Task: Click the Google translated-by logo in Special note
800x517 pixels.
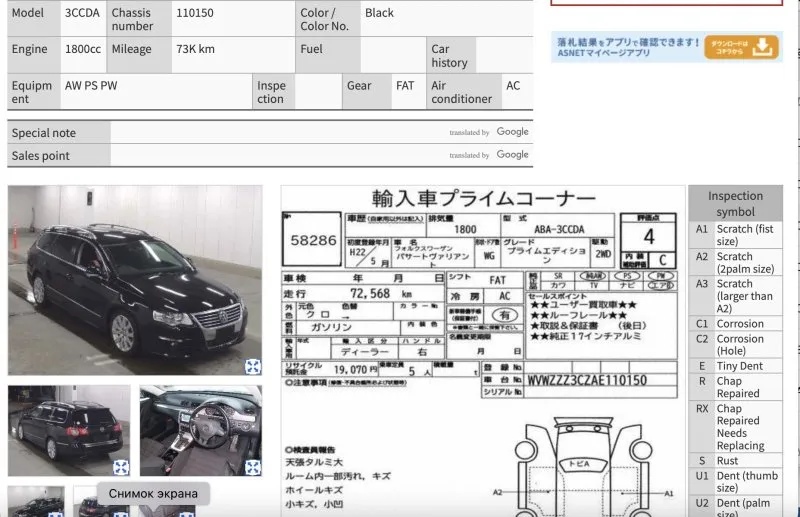Action: (512, 132)
